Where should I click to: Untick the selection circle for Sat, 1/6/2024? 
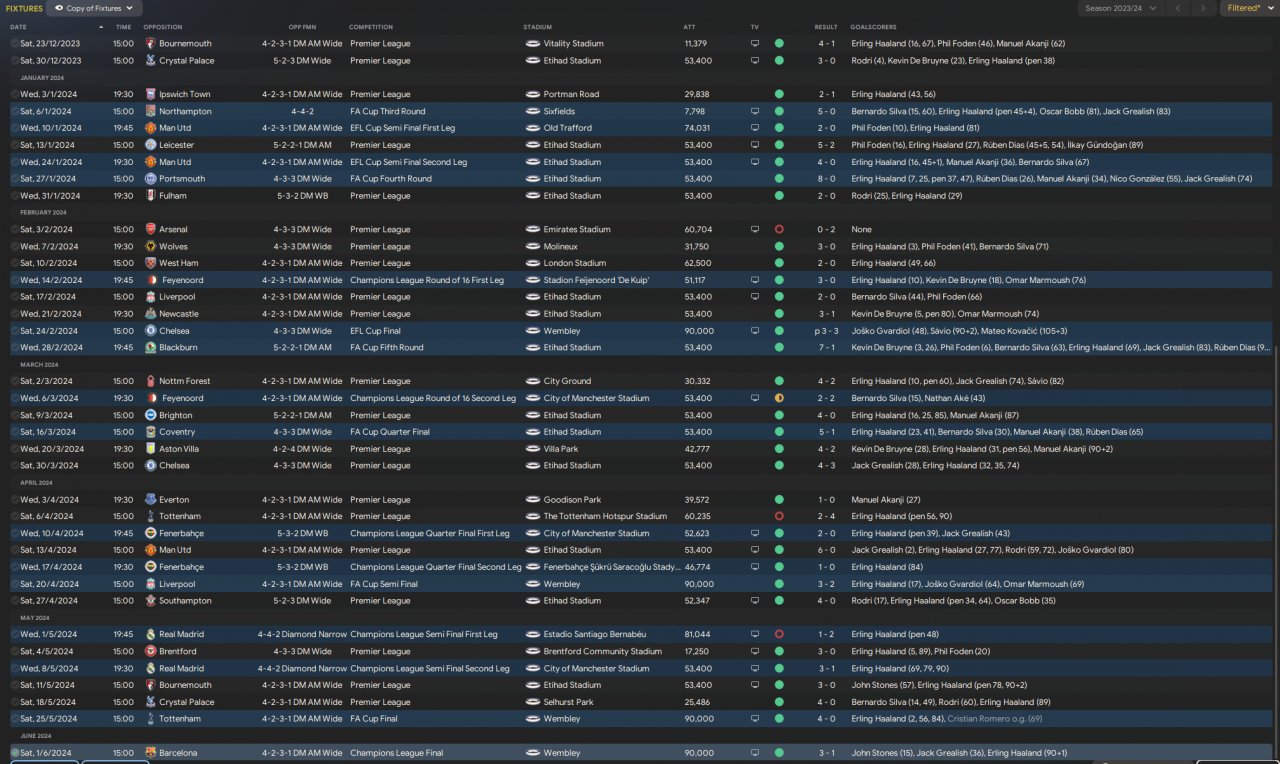[15, 752]
